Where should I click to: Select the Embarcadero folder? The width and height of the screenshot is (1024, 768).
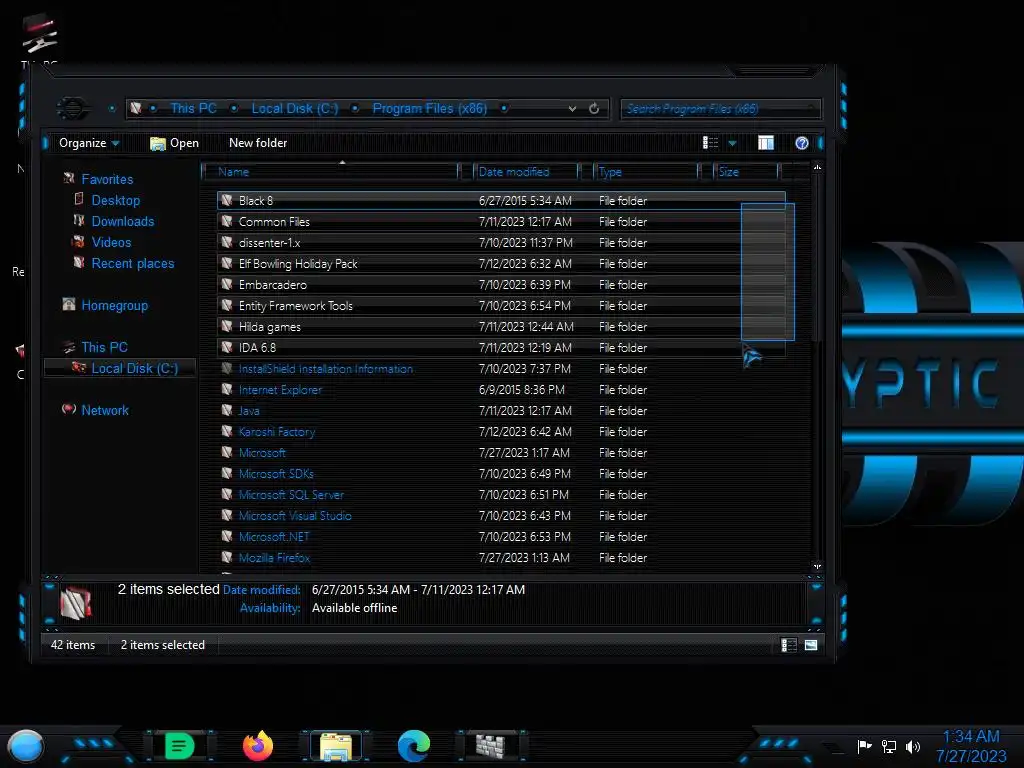coord(501,284)
